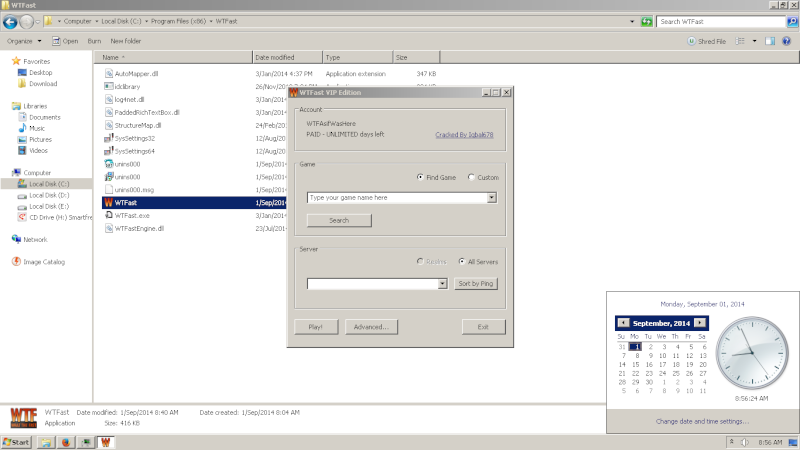This screenshot has width=800, height=450.
Task: Click the Sort by Ping button
Action: 476,284
